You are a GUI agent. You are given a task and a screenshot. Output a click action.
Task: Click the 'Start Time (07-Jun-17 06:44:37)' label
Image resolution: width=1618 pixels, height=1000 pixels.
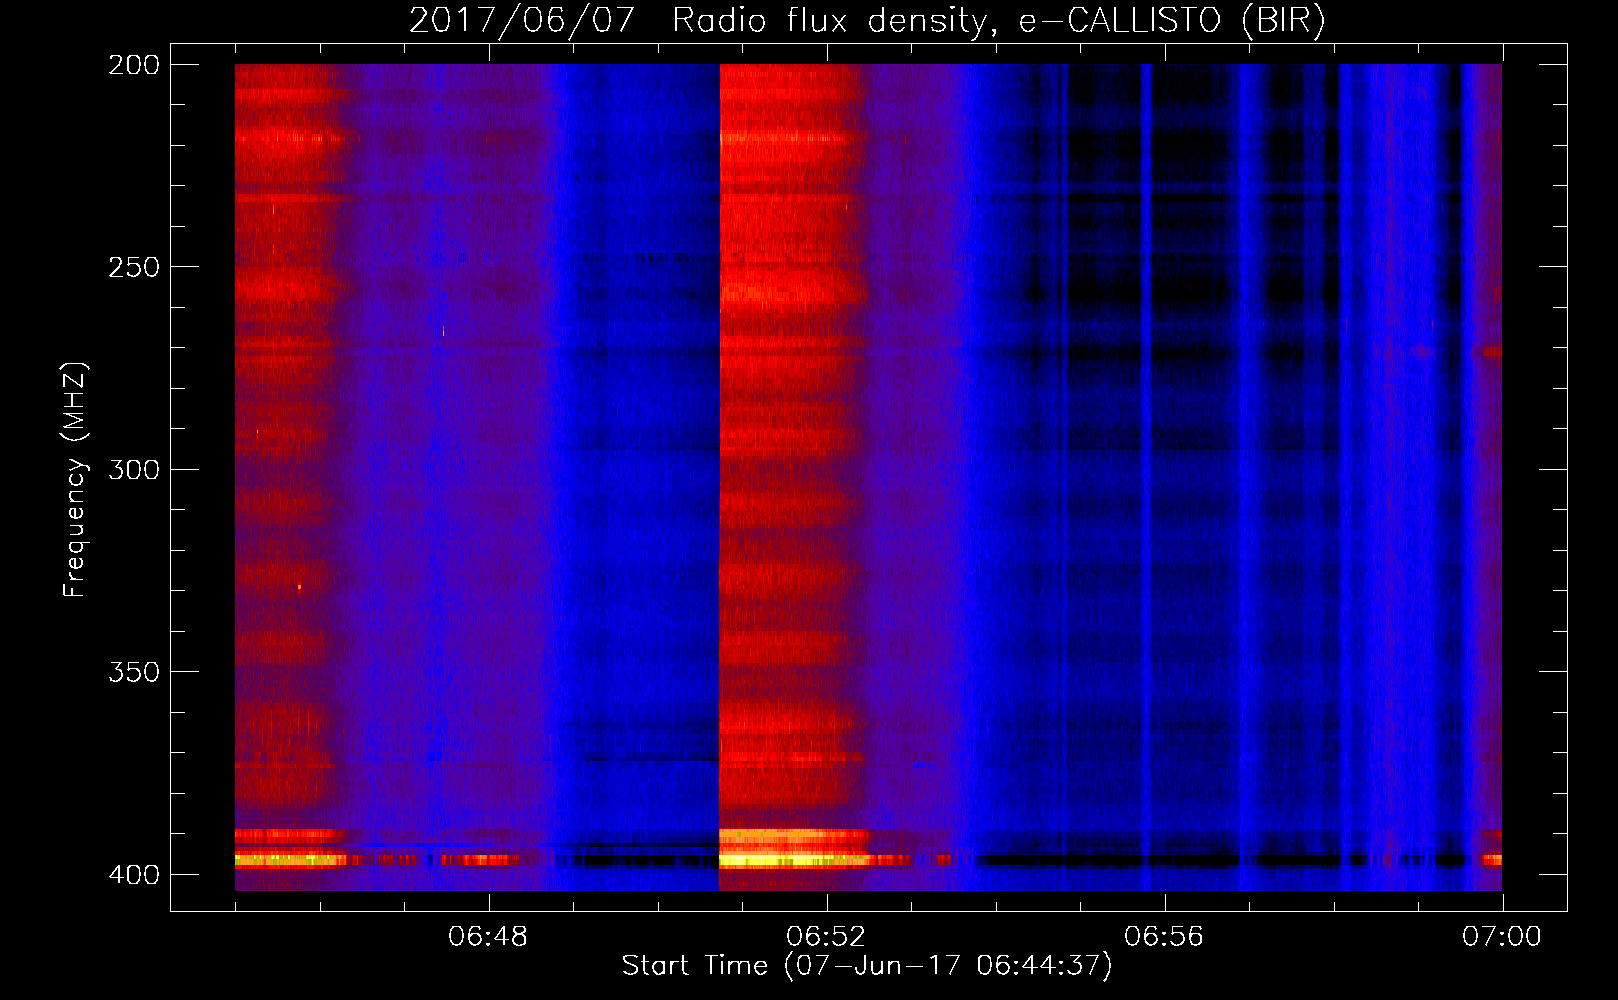tap(866, 966)
